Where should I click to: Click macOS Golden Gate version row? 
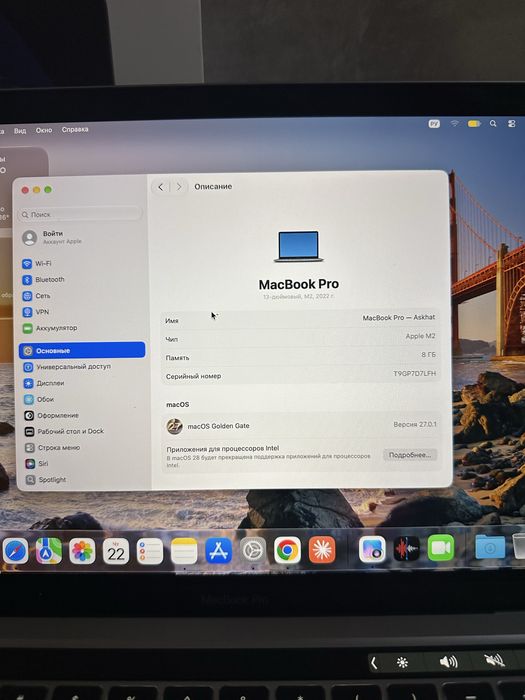coord(301,425)
